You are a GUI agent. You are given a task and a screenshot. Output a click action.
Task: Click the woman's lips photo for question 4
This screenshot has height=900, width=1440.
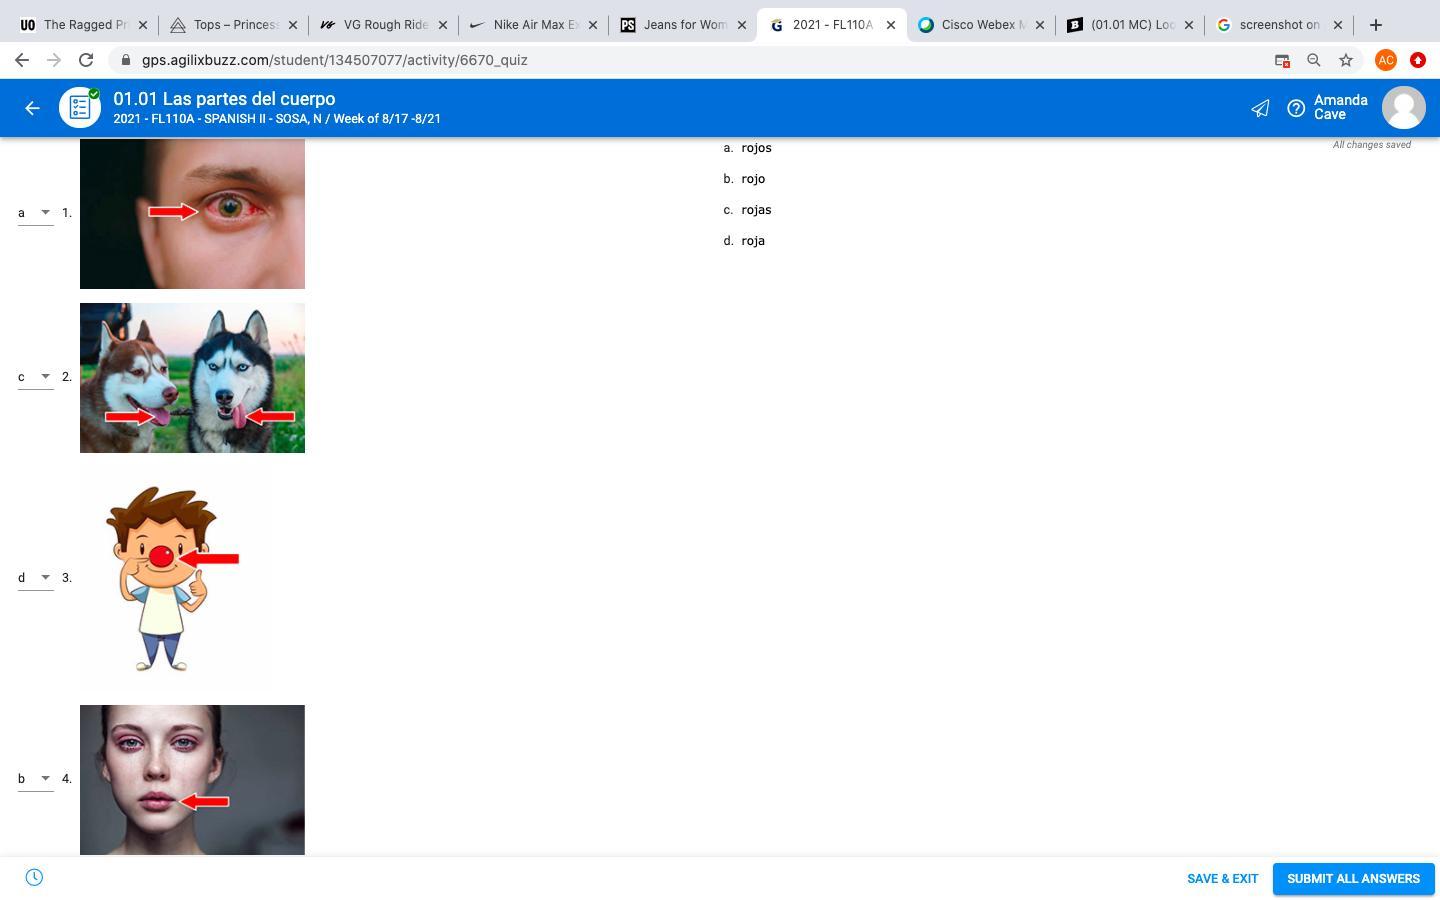(x=192, y=780)
